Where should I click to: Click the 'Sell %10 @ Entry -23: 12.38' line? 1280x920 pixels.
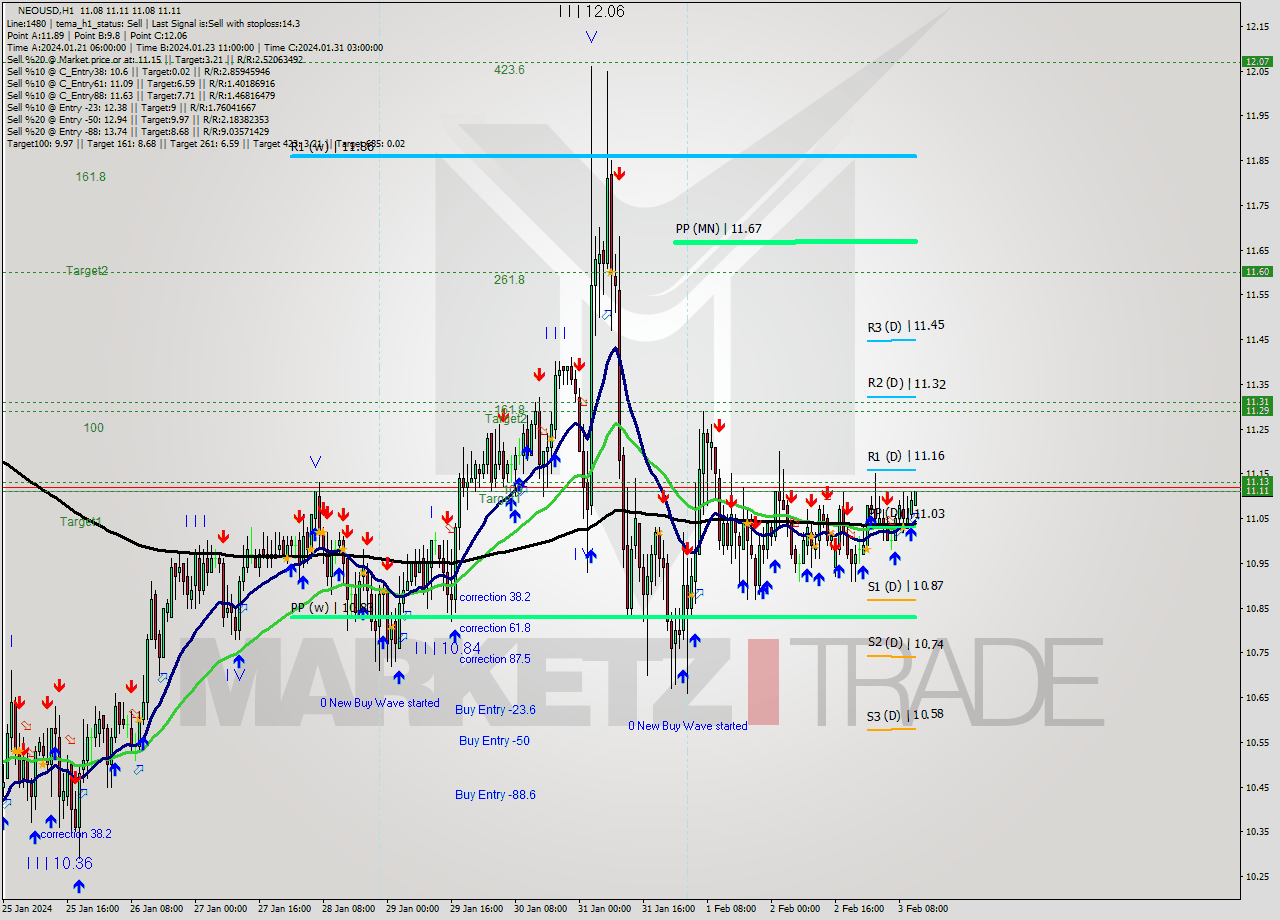coord(131,107)
